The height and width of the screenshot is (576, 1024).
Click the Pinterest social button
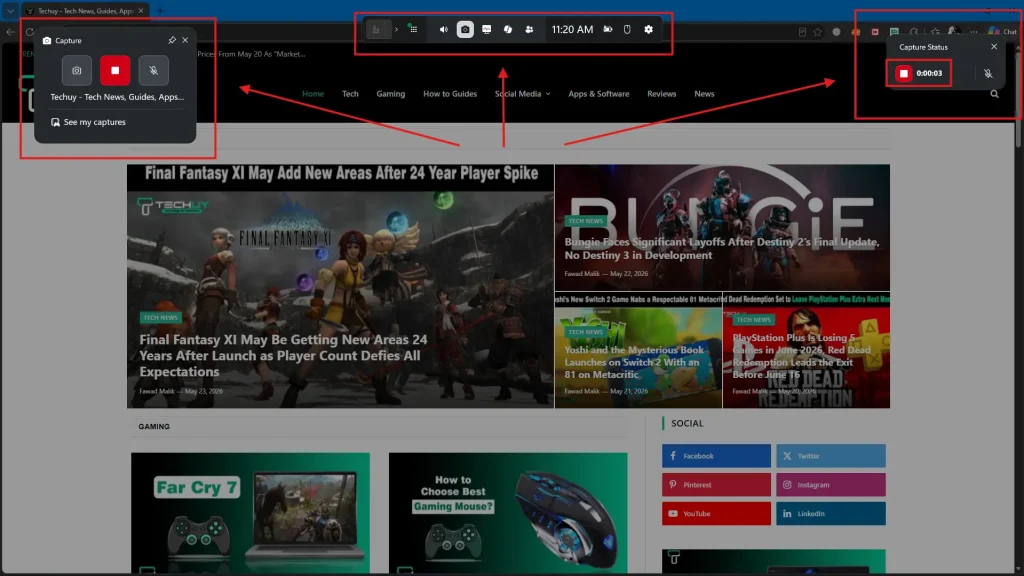(x=716, y=485)
